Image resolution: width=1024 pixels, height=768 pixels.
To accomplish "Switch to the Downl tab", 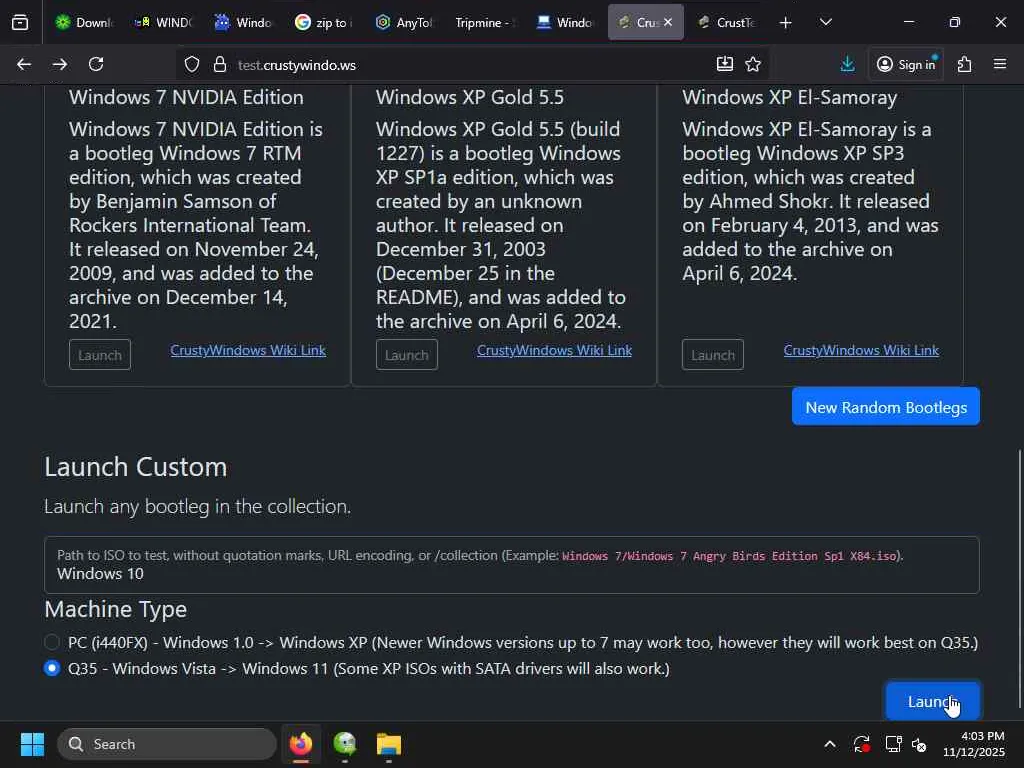I will point(85,22).
